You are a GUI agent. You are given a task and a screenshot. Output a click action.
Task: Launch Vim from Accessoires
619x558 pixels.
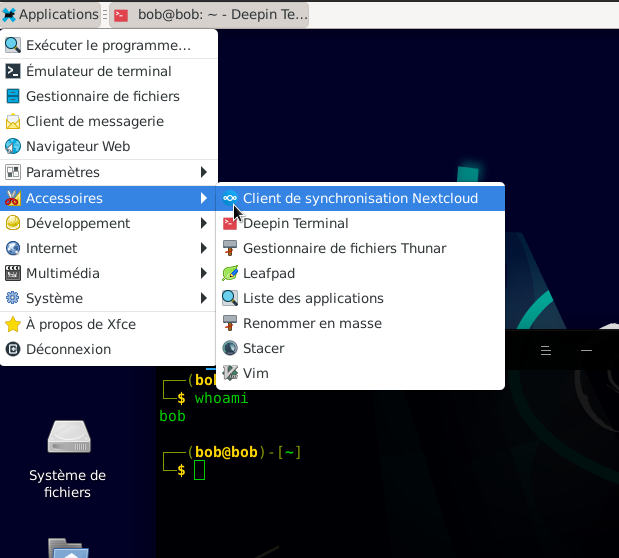pos(360,373)
